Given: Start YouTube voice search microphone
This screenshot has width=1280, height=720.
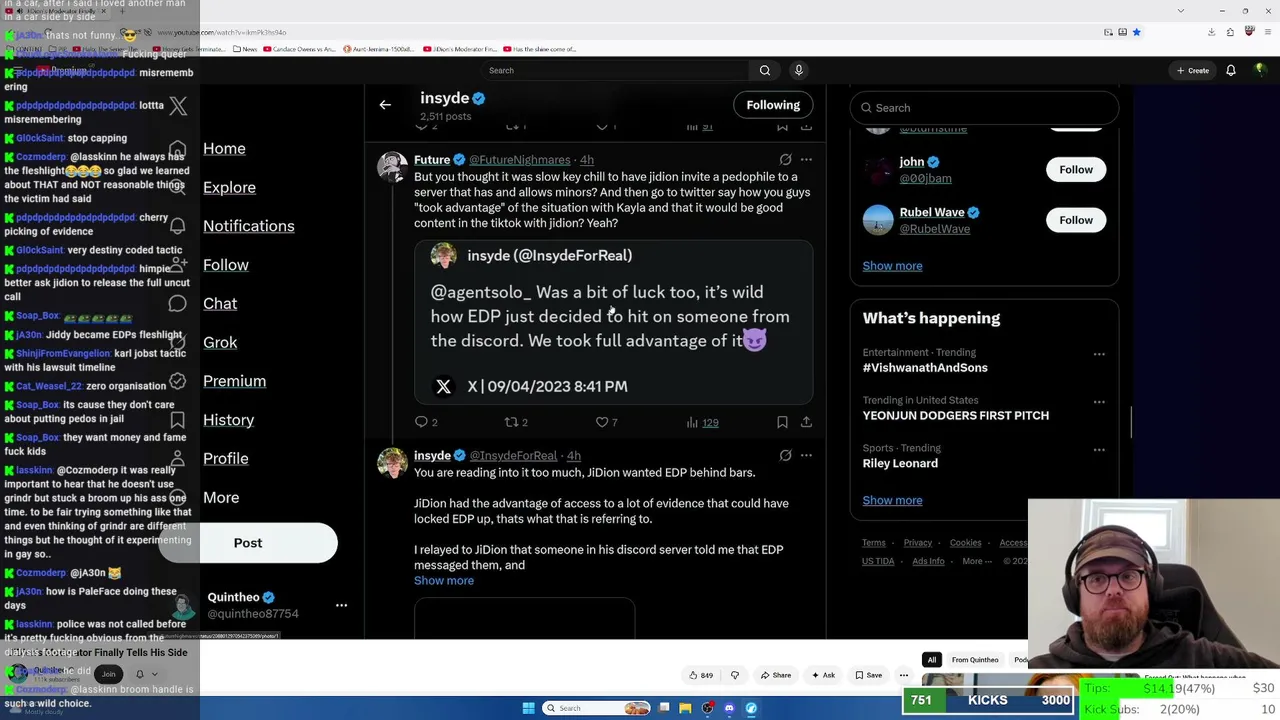Looking at the screenshot, I should point(798,70).
